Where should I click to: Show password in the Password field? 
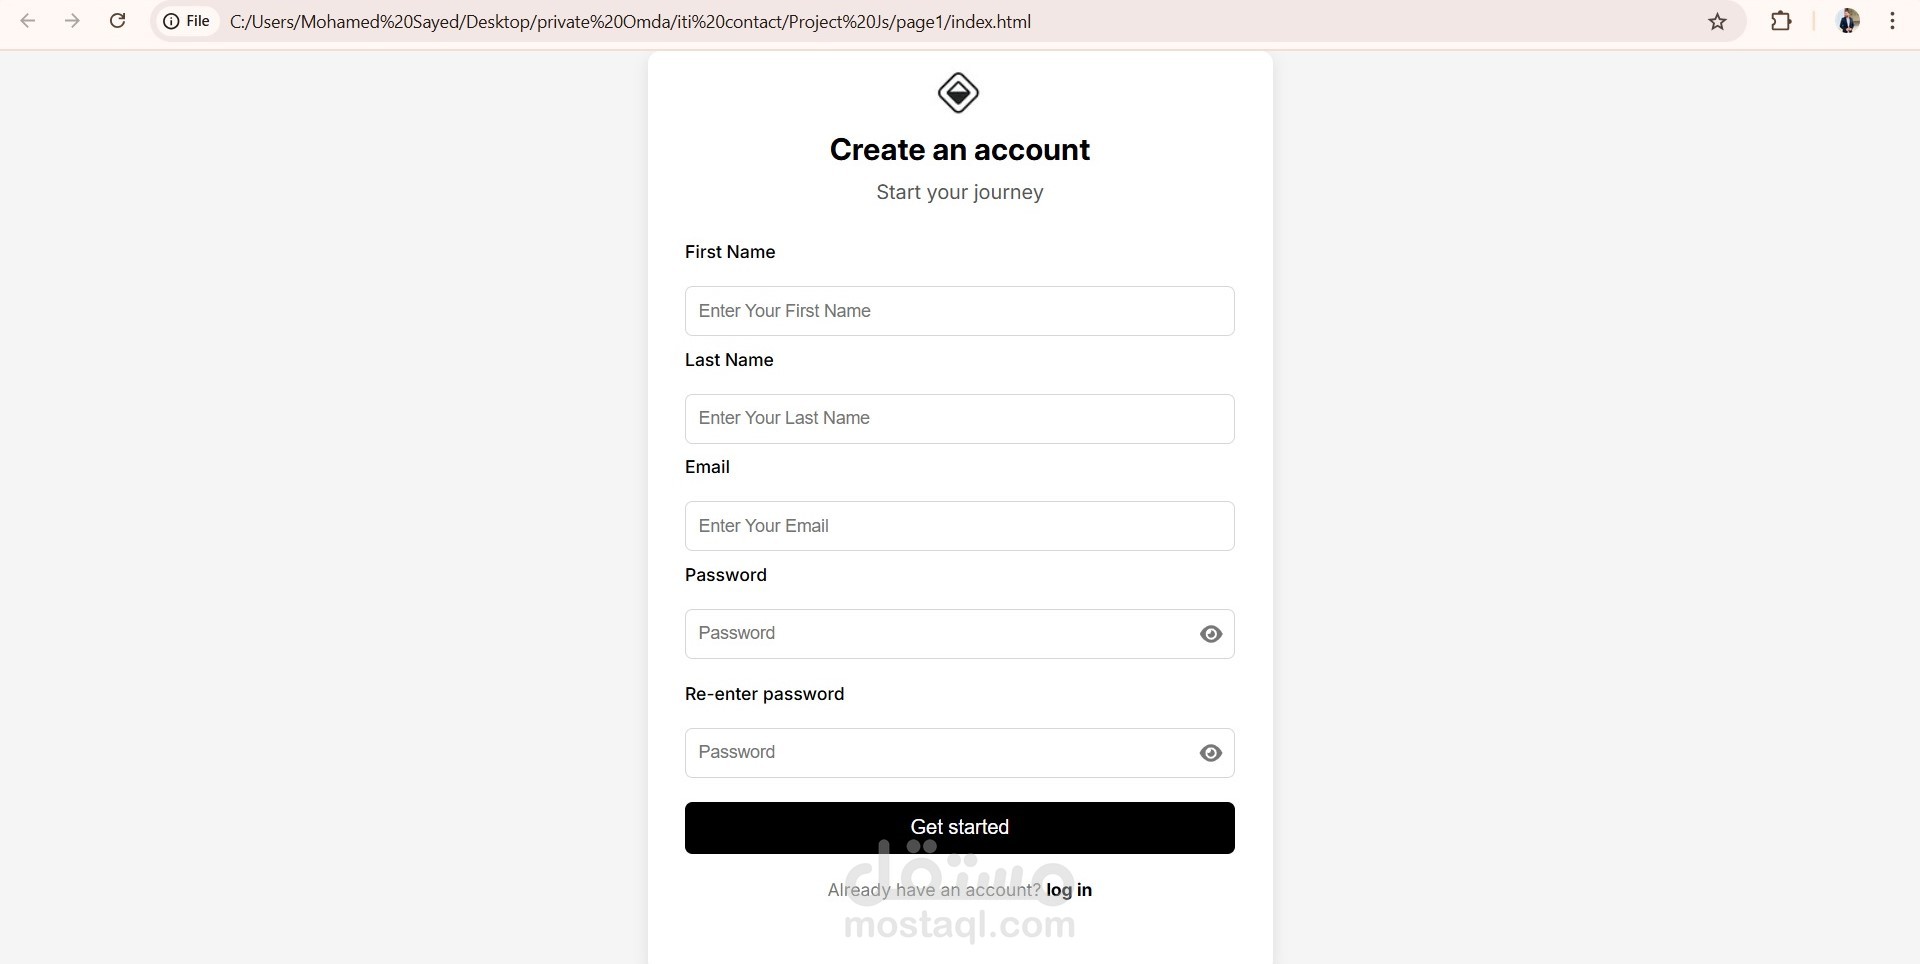coord(1211,634)
